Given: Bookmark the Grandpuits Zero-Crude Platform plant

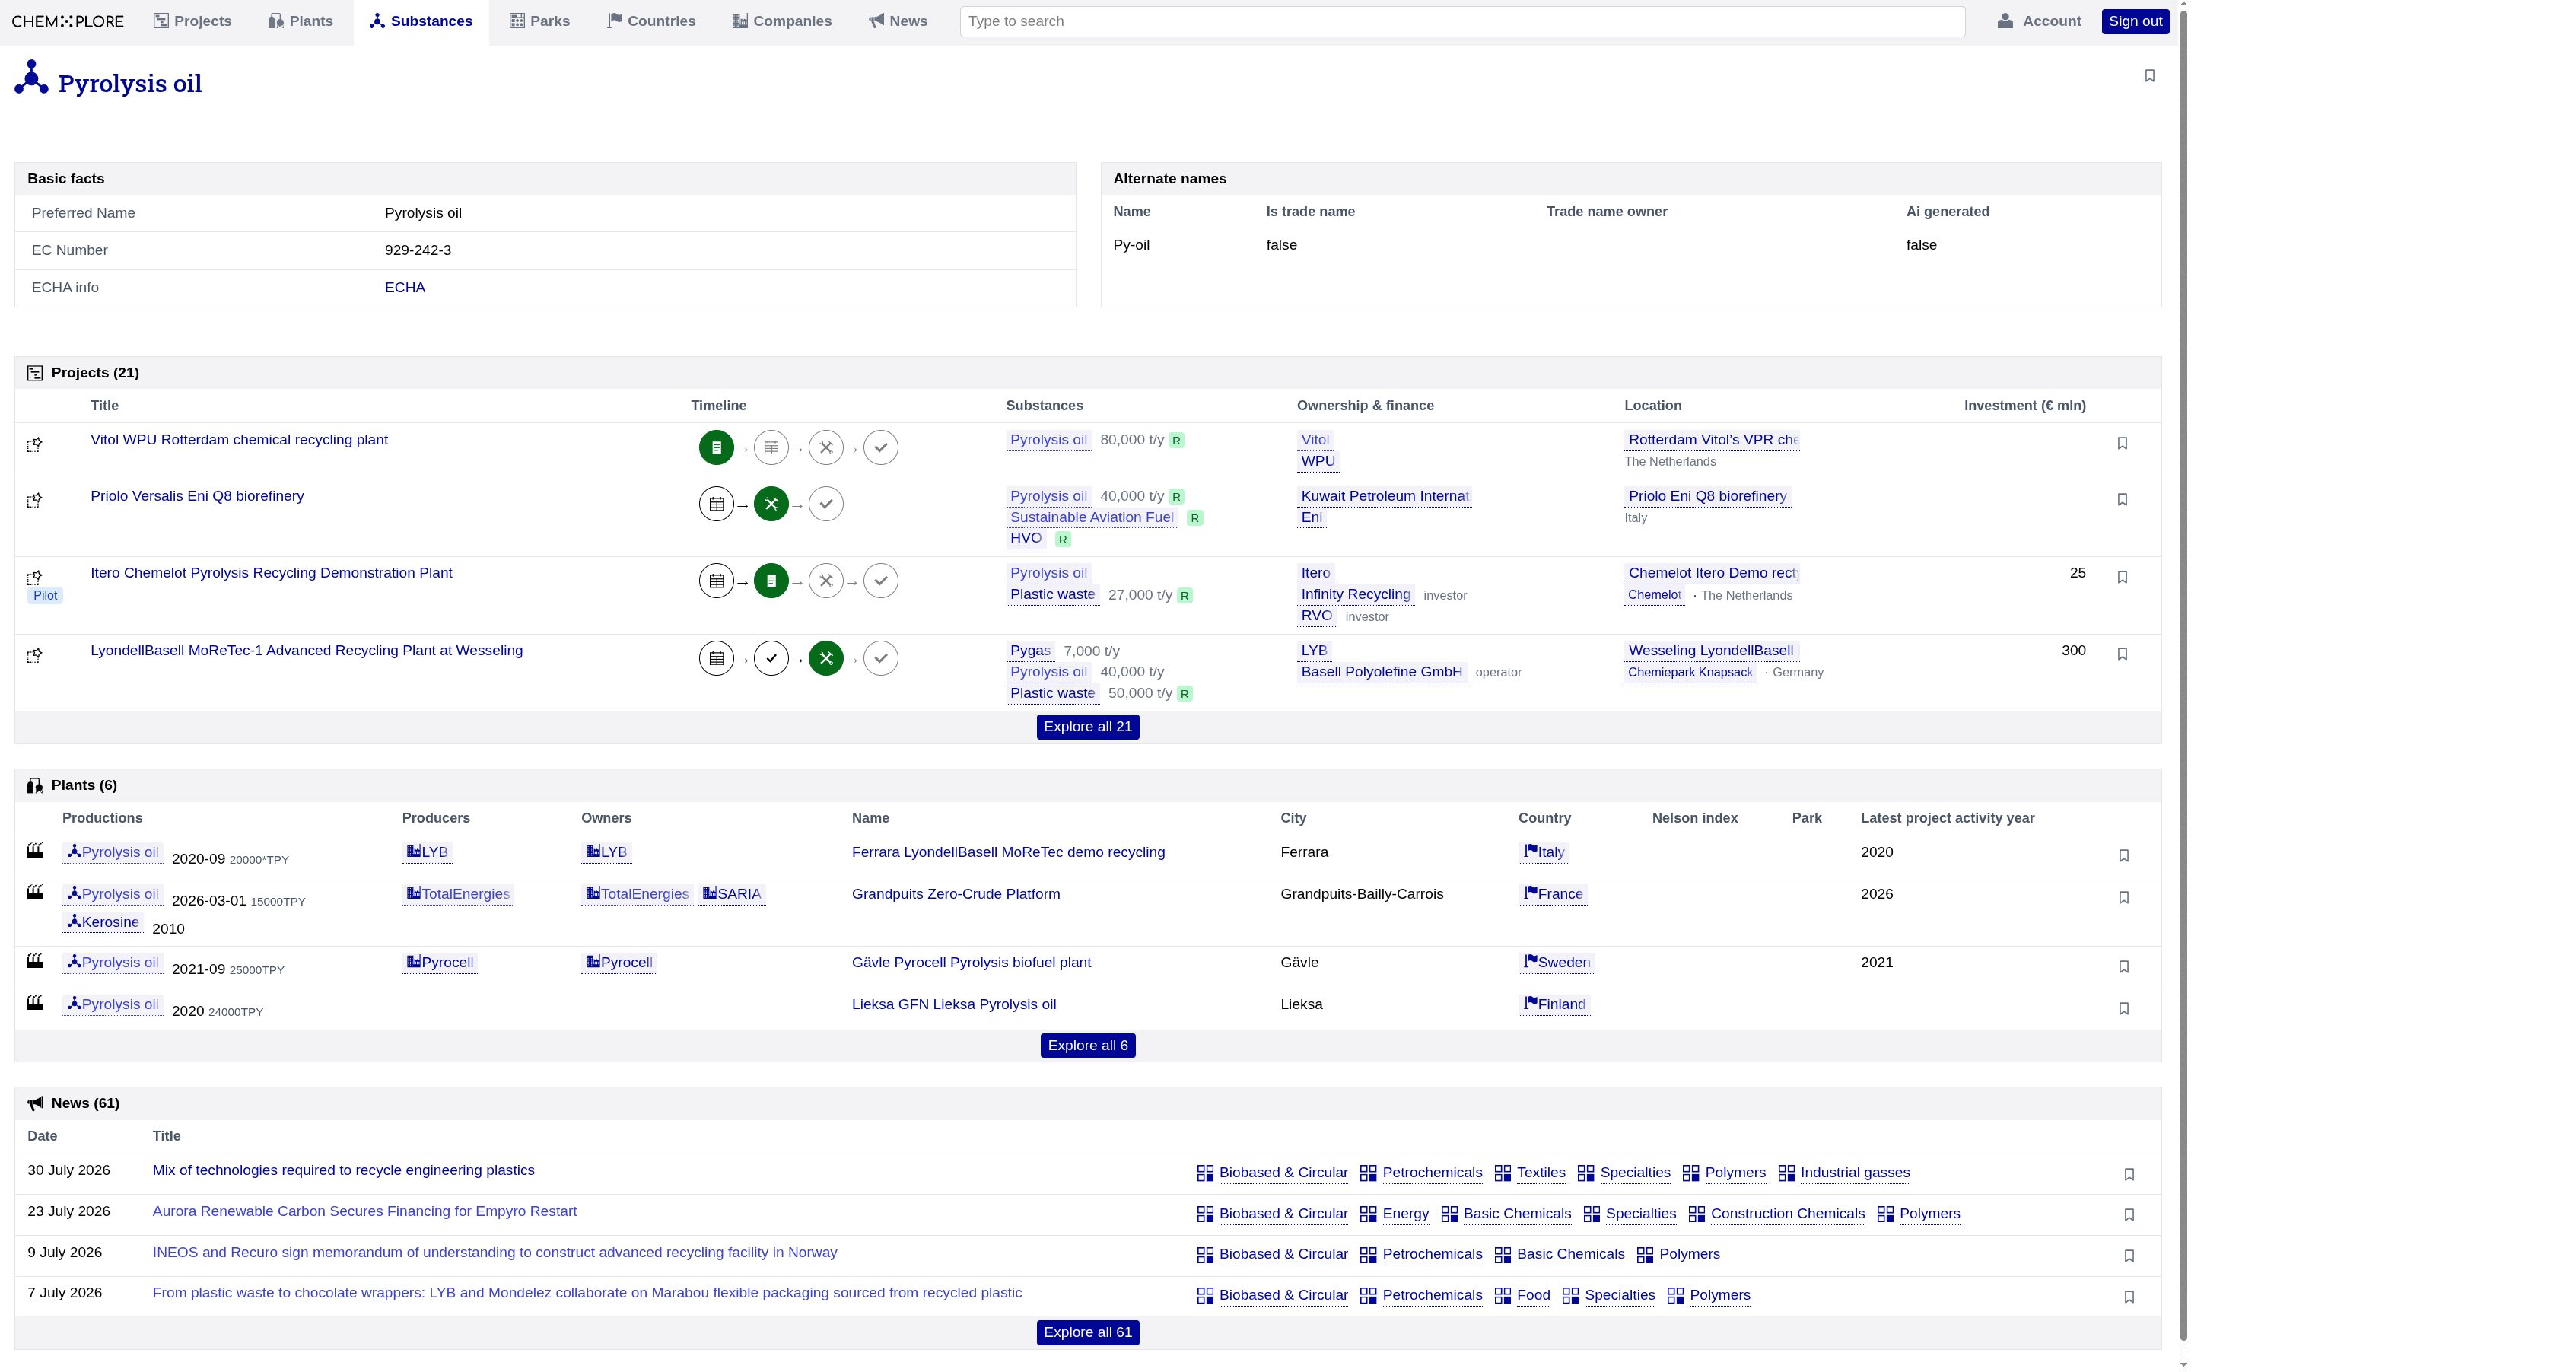Looking at the screenshot, I should 2124,898.
